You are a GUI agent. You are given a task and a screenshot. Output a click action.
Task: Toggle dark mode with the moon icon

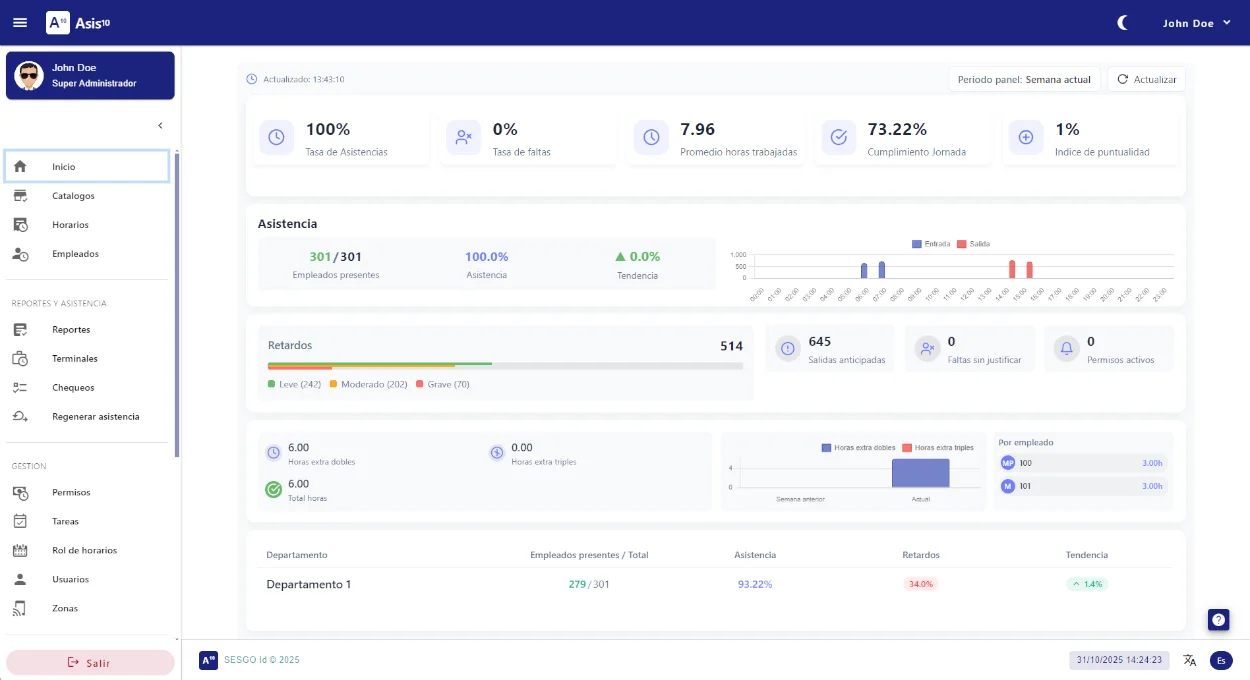[1122, 21]
